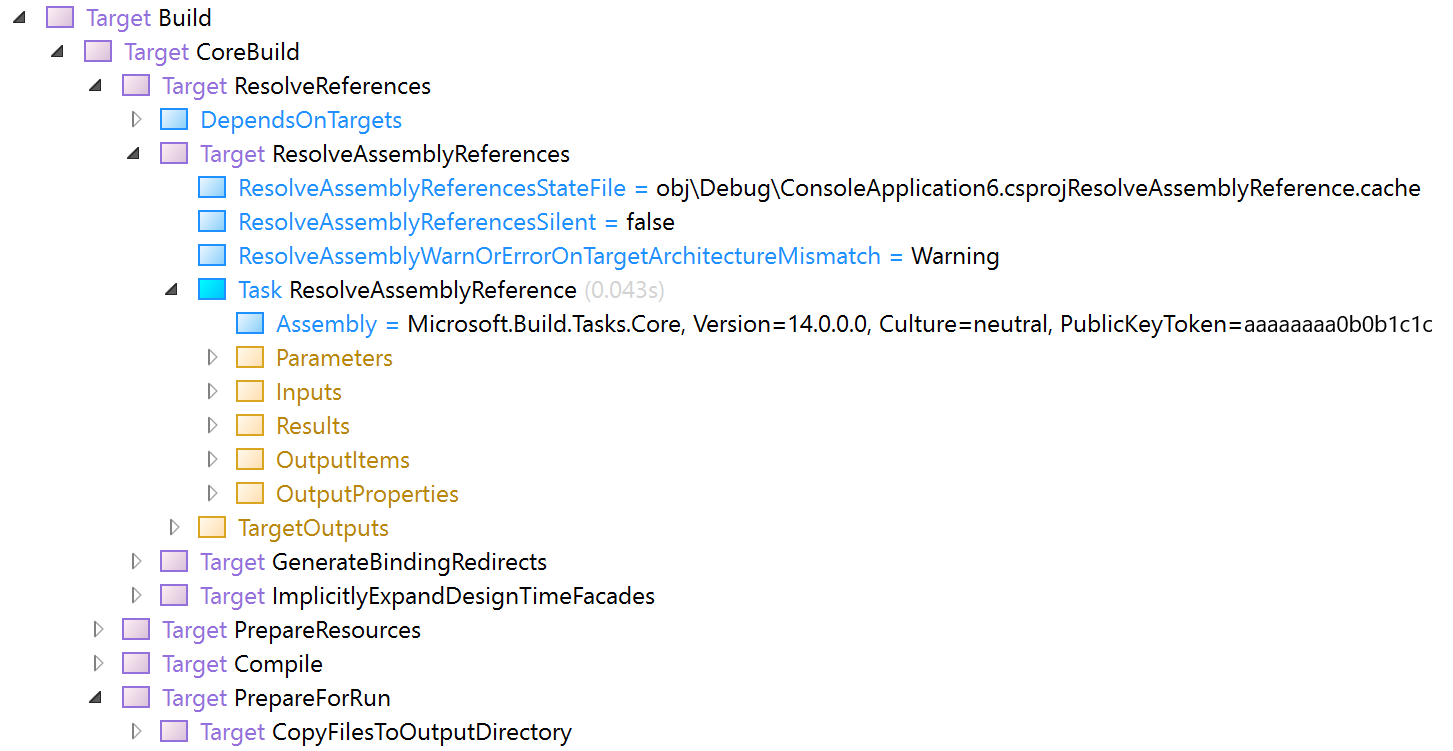Viewport: 1453px width, 751px height.
Task: Collapse the ResolveAssemblyReferences target
Action: 135,153
